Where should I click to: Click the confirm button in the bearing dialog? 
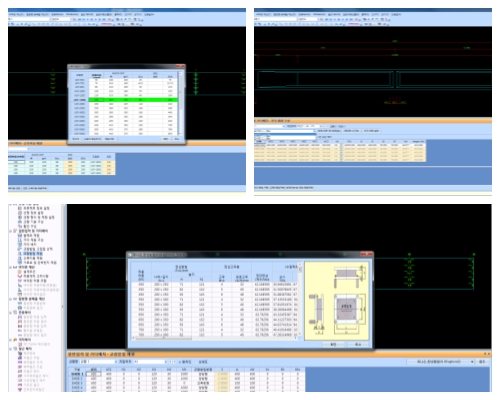(333, 344)
